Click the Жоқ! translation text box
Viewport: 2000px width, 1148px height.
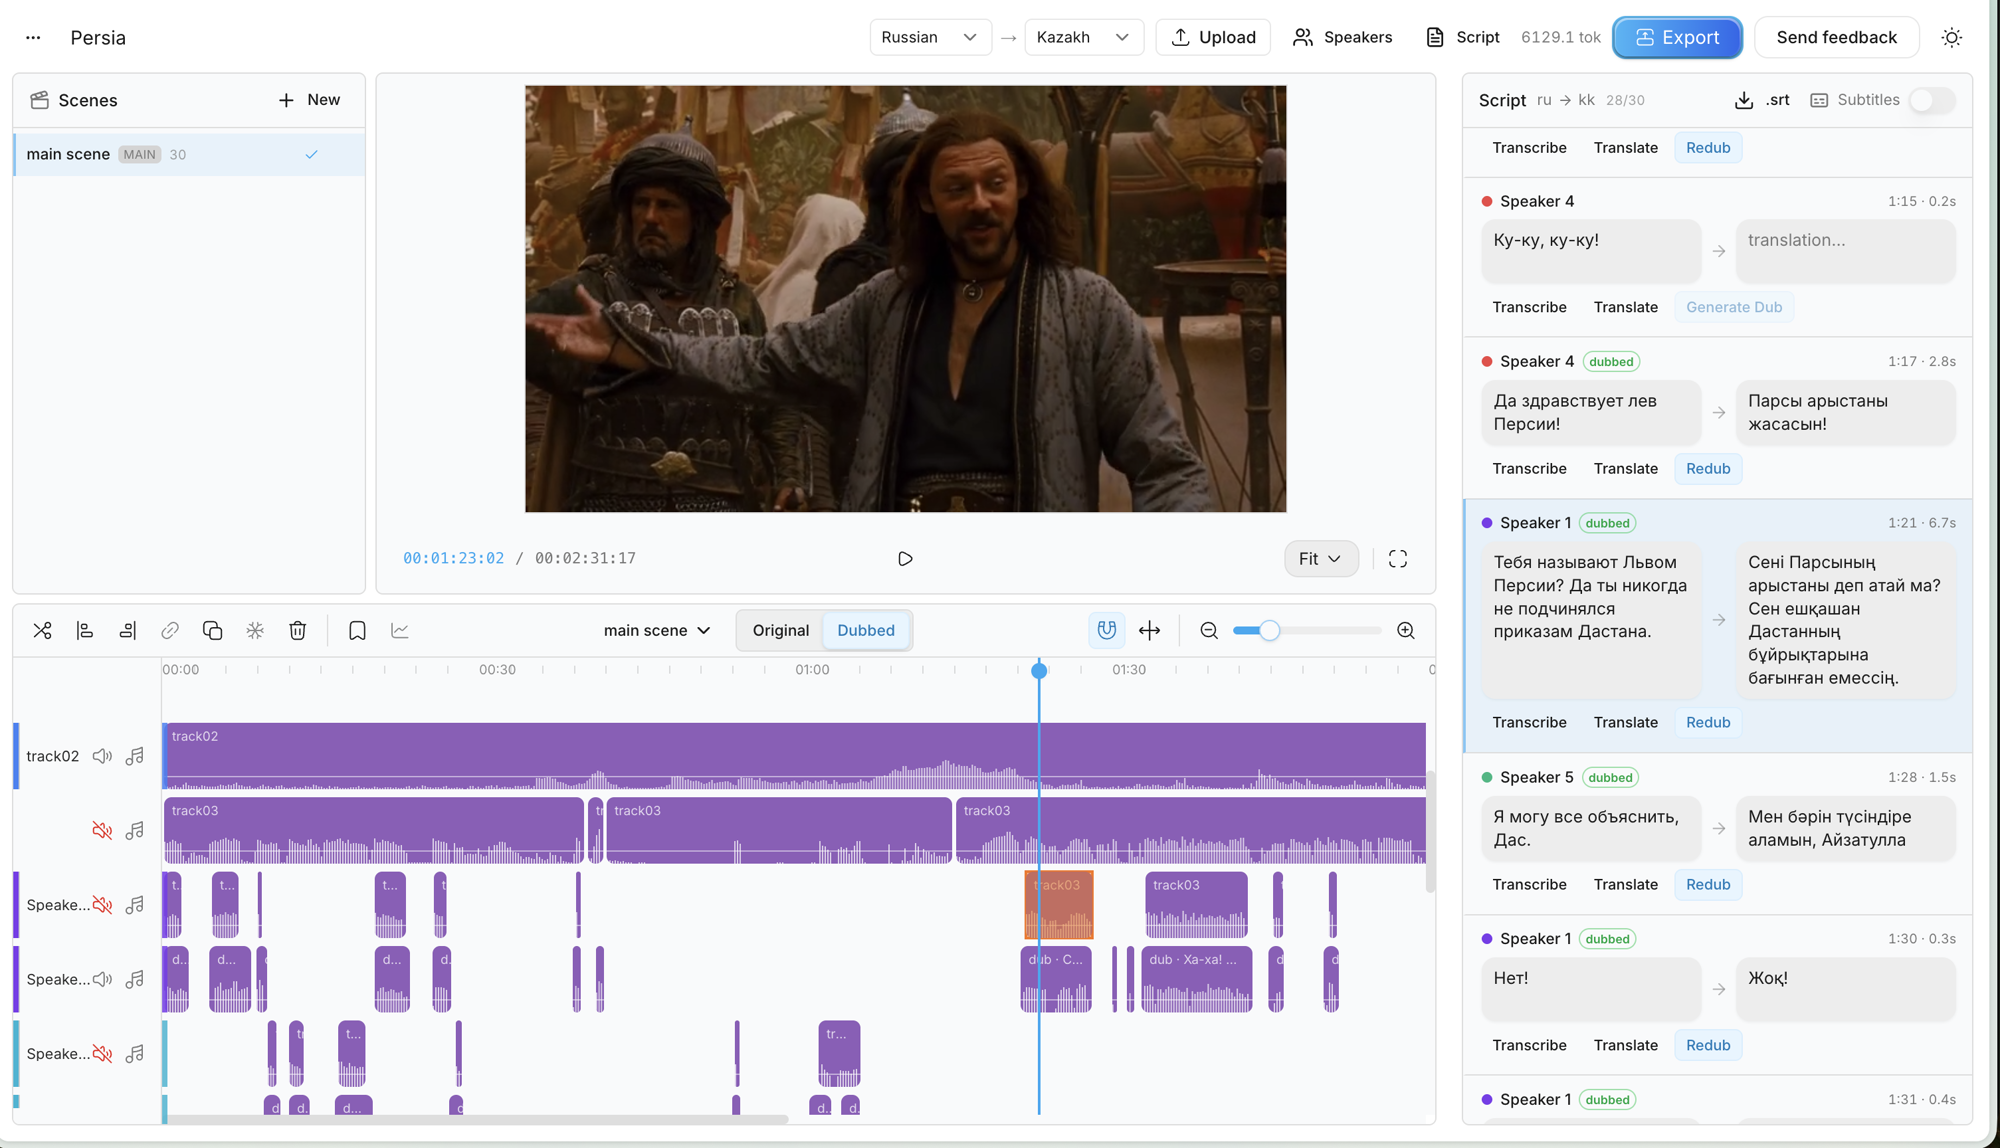coord(1845,989)
